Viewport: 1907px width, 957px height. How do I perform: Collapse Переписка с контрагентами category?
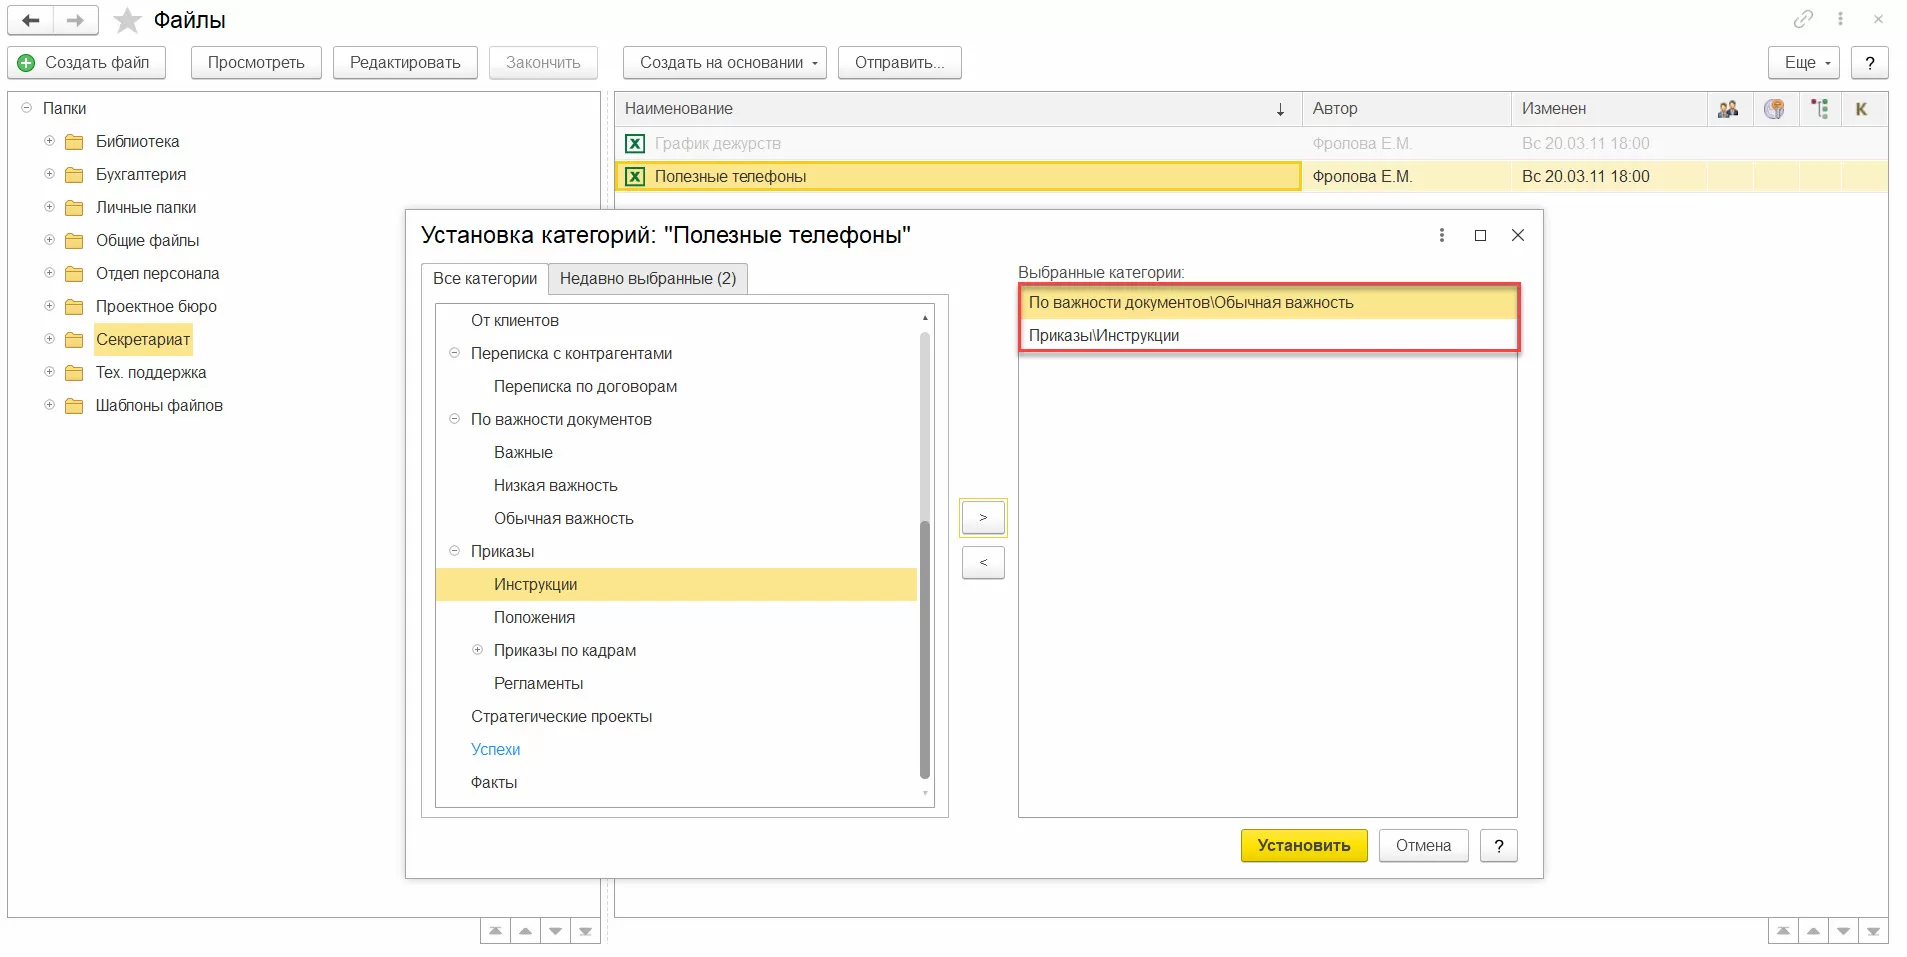(454, 353)
